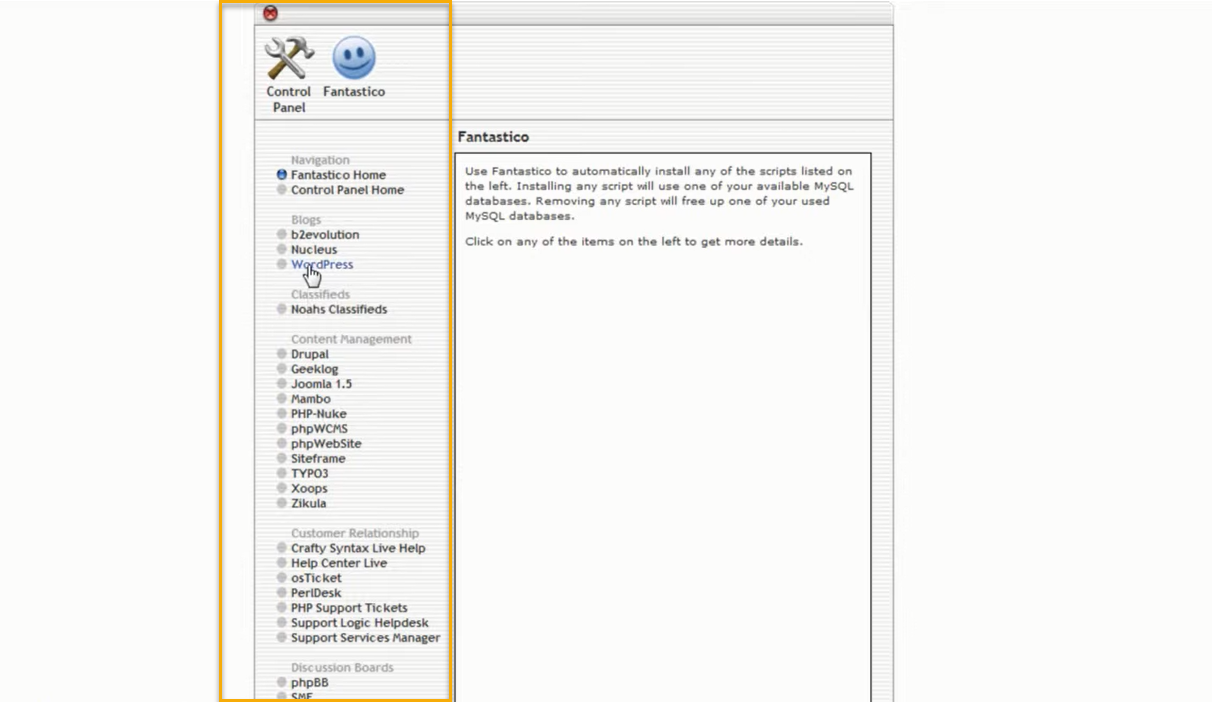Open Support Services Manager script
The height and width of the screenshot is (702, 1212).
(x=365, y=638)
